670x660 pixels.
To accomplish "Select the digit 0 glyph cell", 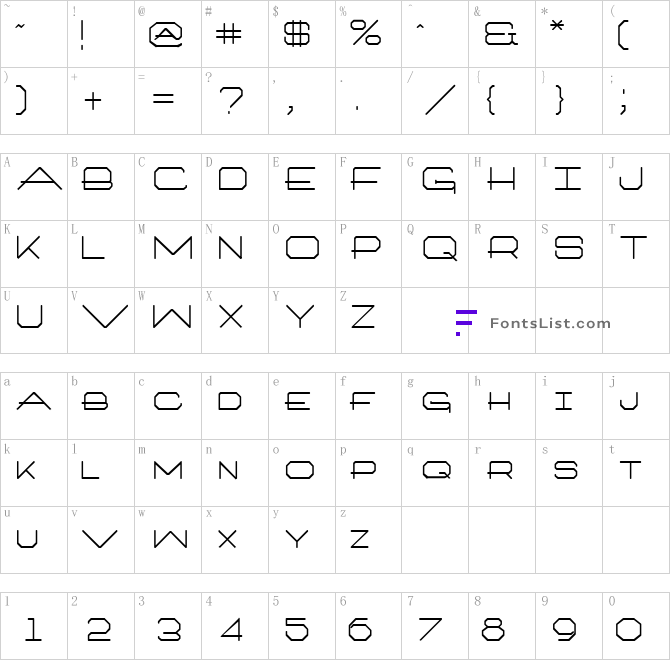I will (636, 626).
